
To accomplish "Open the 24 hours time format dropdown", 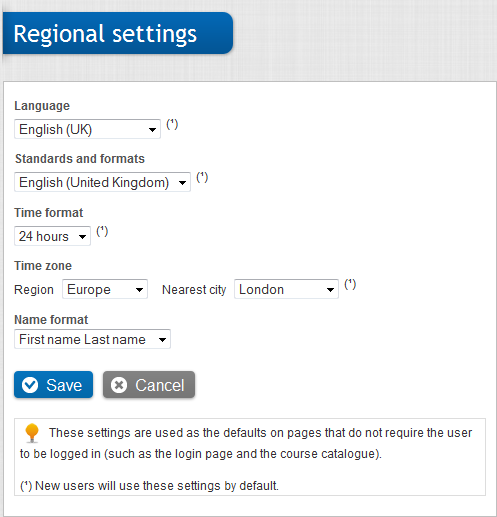I will click(52, 236).
